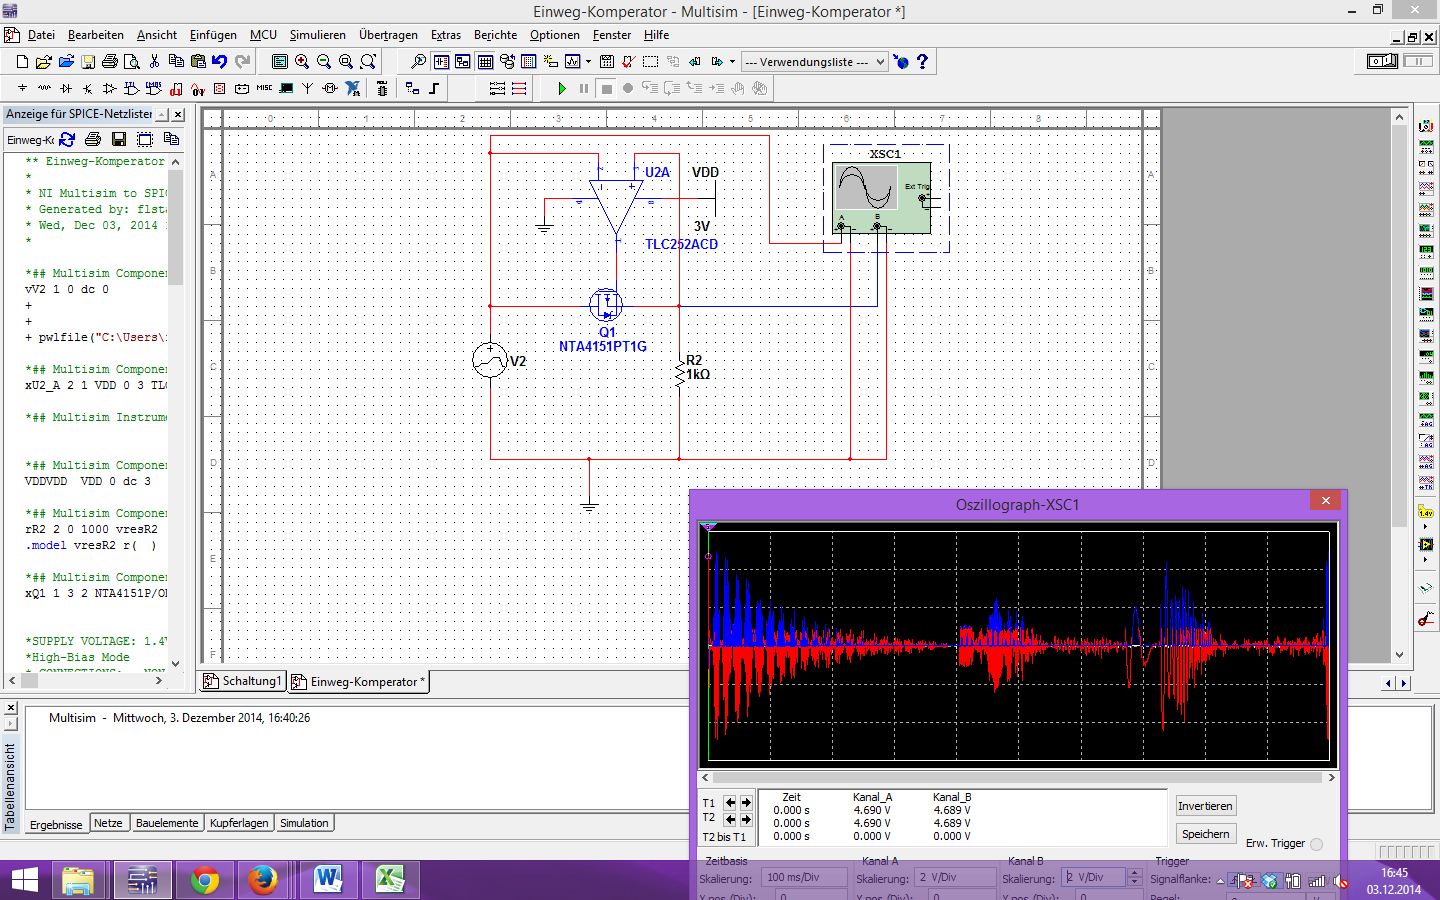The height and width of the screenshot is (900, 1440).
Task: Toggle the simulation switch at top right
Action: [x=1383, y=61]
